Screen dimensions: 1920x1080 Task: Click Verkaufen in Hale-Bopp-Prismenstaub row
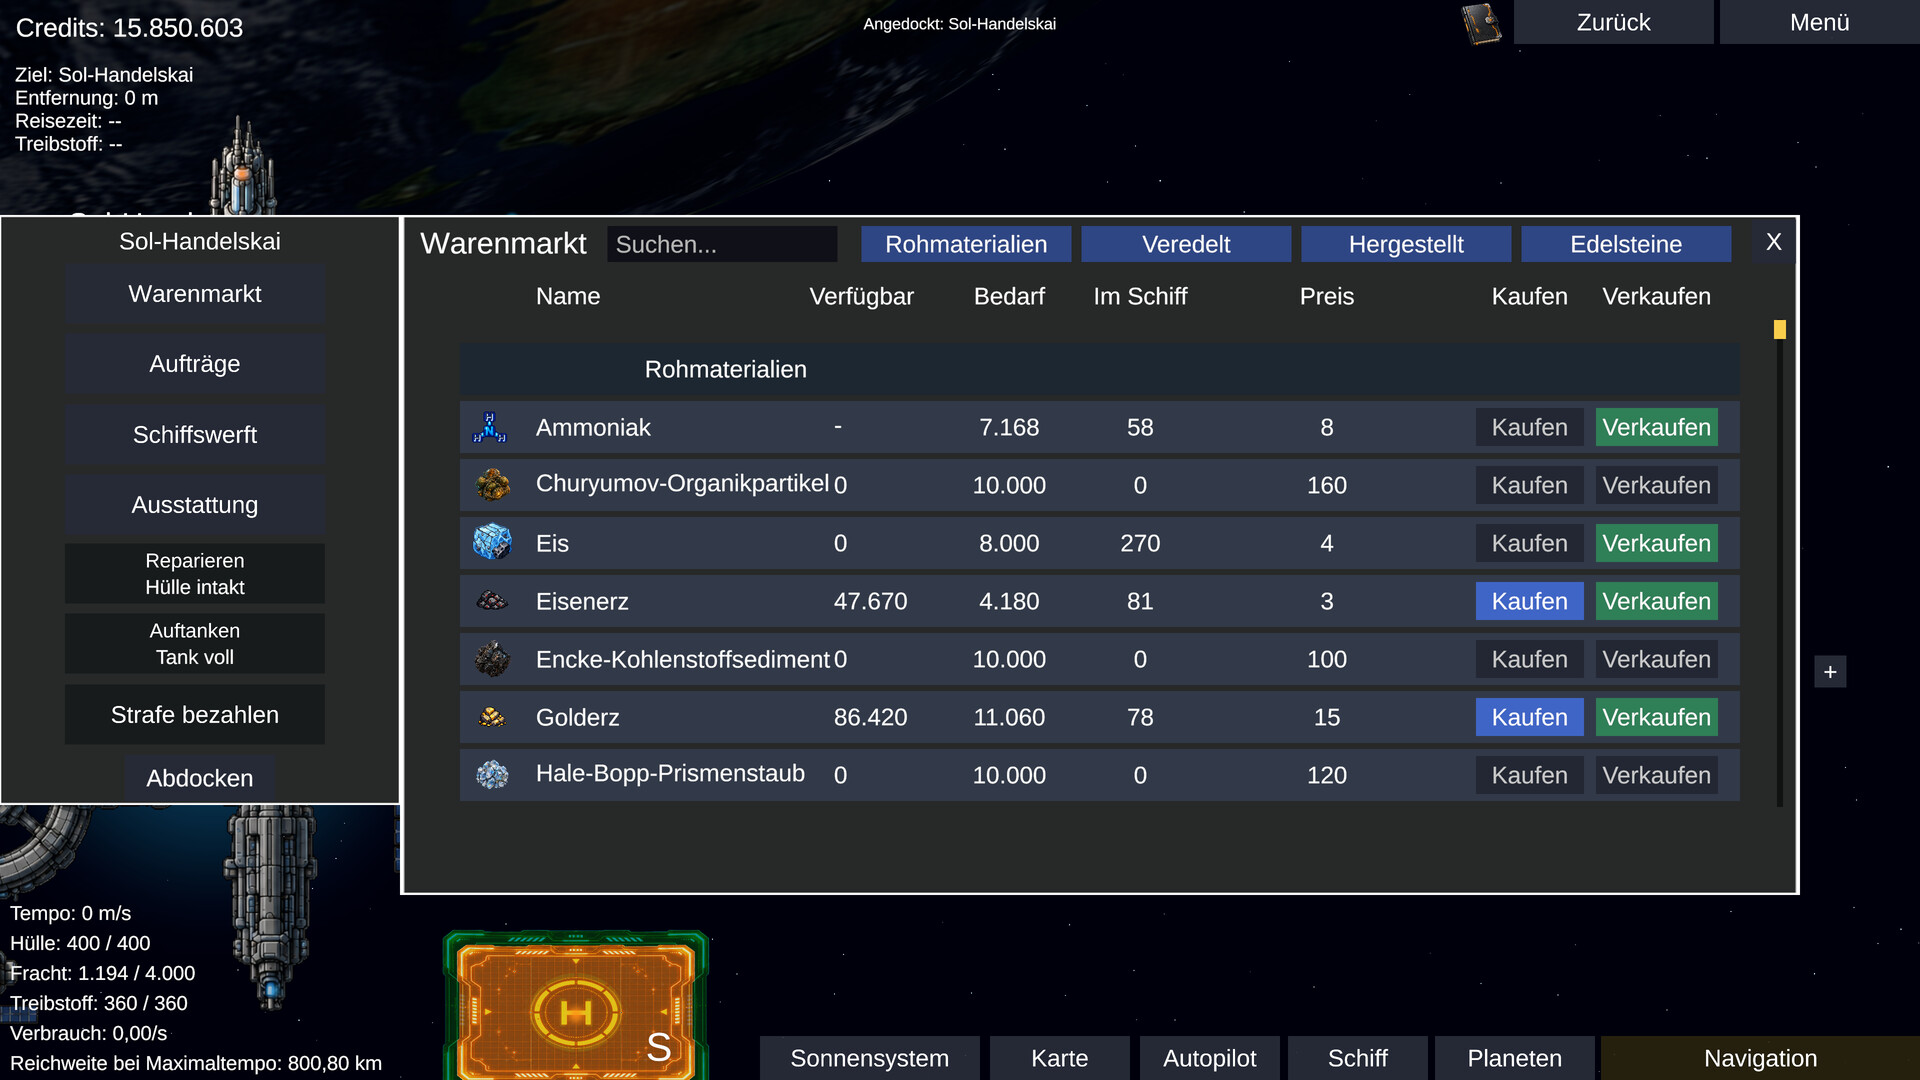[x=1657, y=775]
